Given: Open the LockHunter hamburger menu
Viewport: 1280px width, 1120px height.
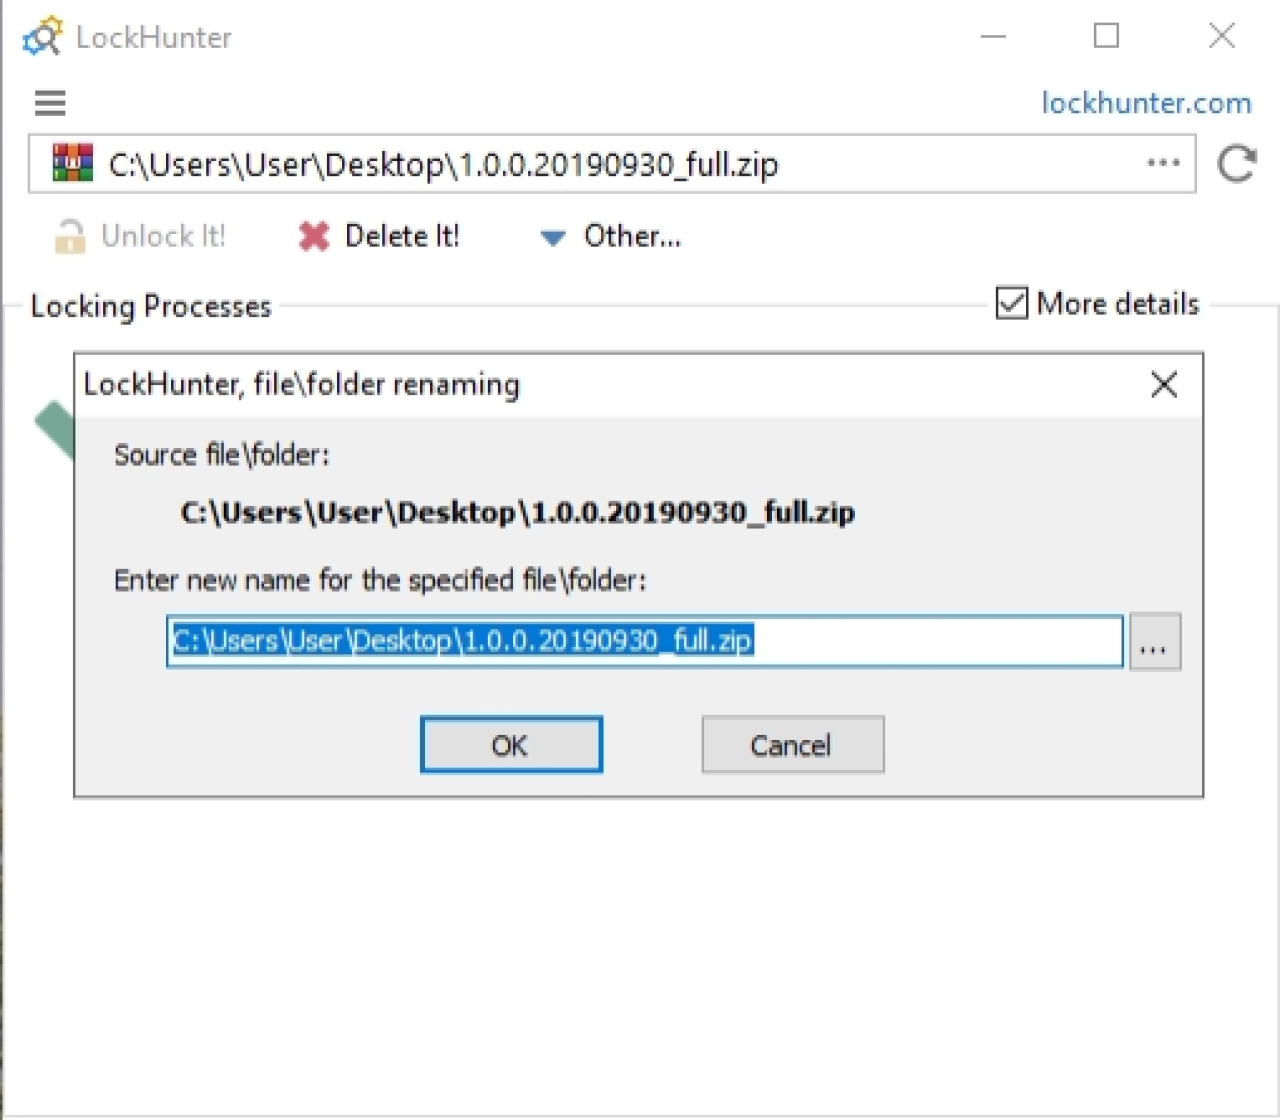Looking at the screenshot, I should [50, 102].
